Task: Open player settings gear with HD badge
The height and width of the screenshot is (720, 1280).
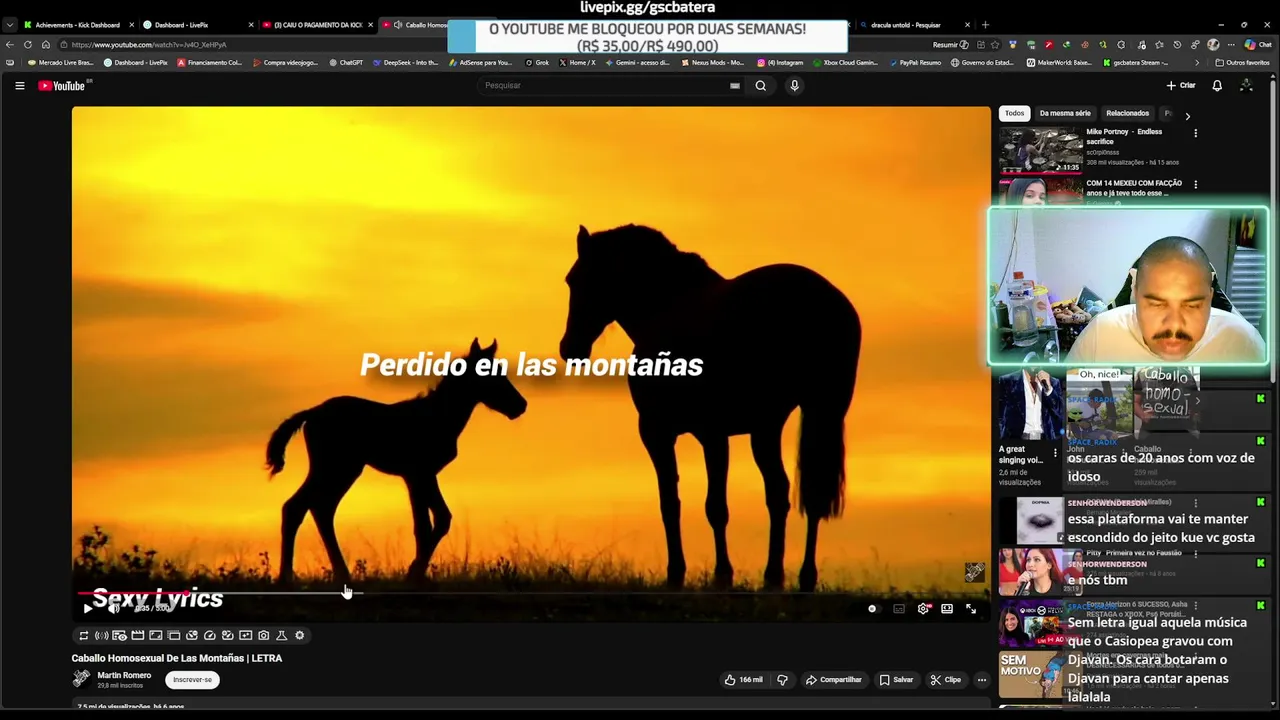Action: pos(923,608)
